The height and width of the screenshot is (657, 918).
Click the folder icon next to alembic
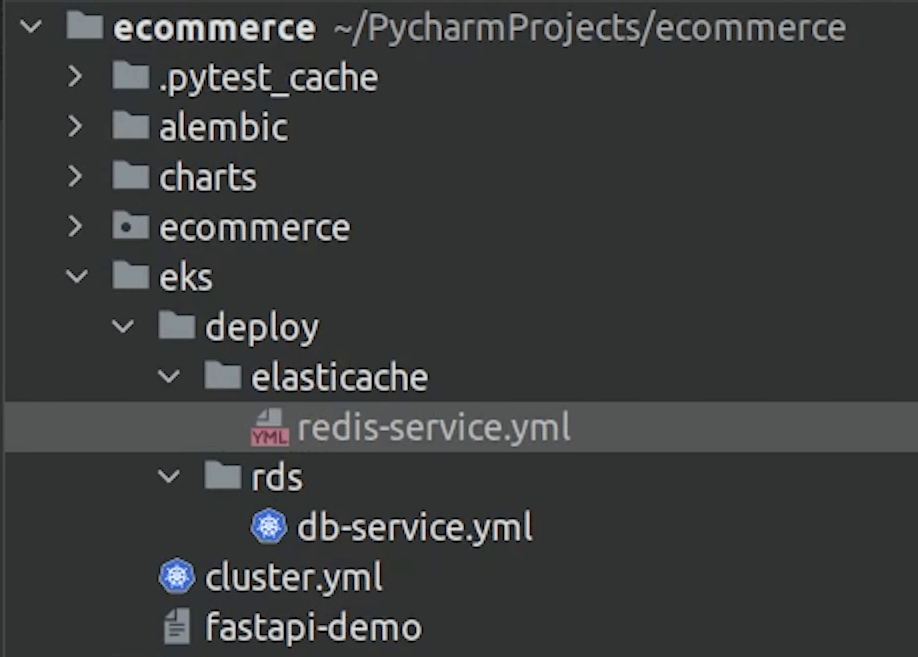click(x=131, y=127)
